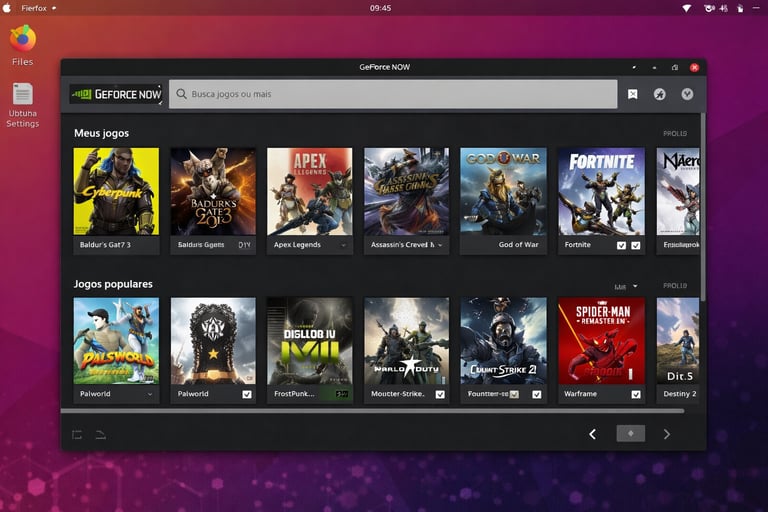Click the magnifier icon in search bar

pyautogui.click(x=181, y=94)
